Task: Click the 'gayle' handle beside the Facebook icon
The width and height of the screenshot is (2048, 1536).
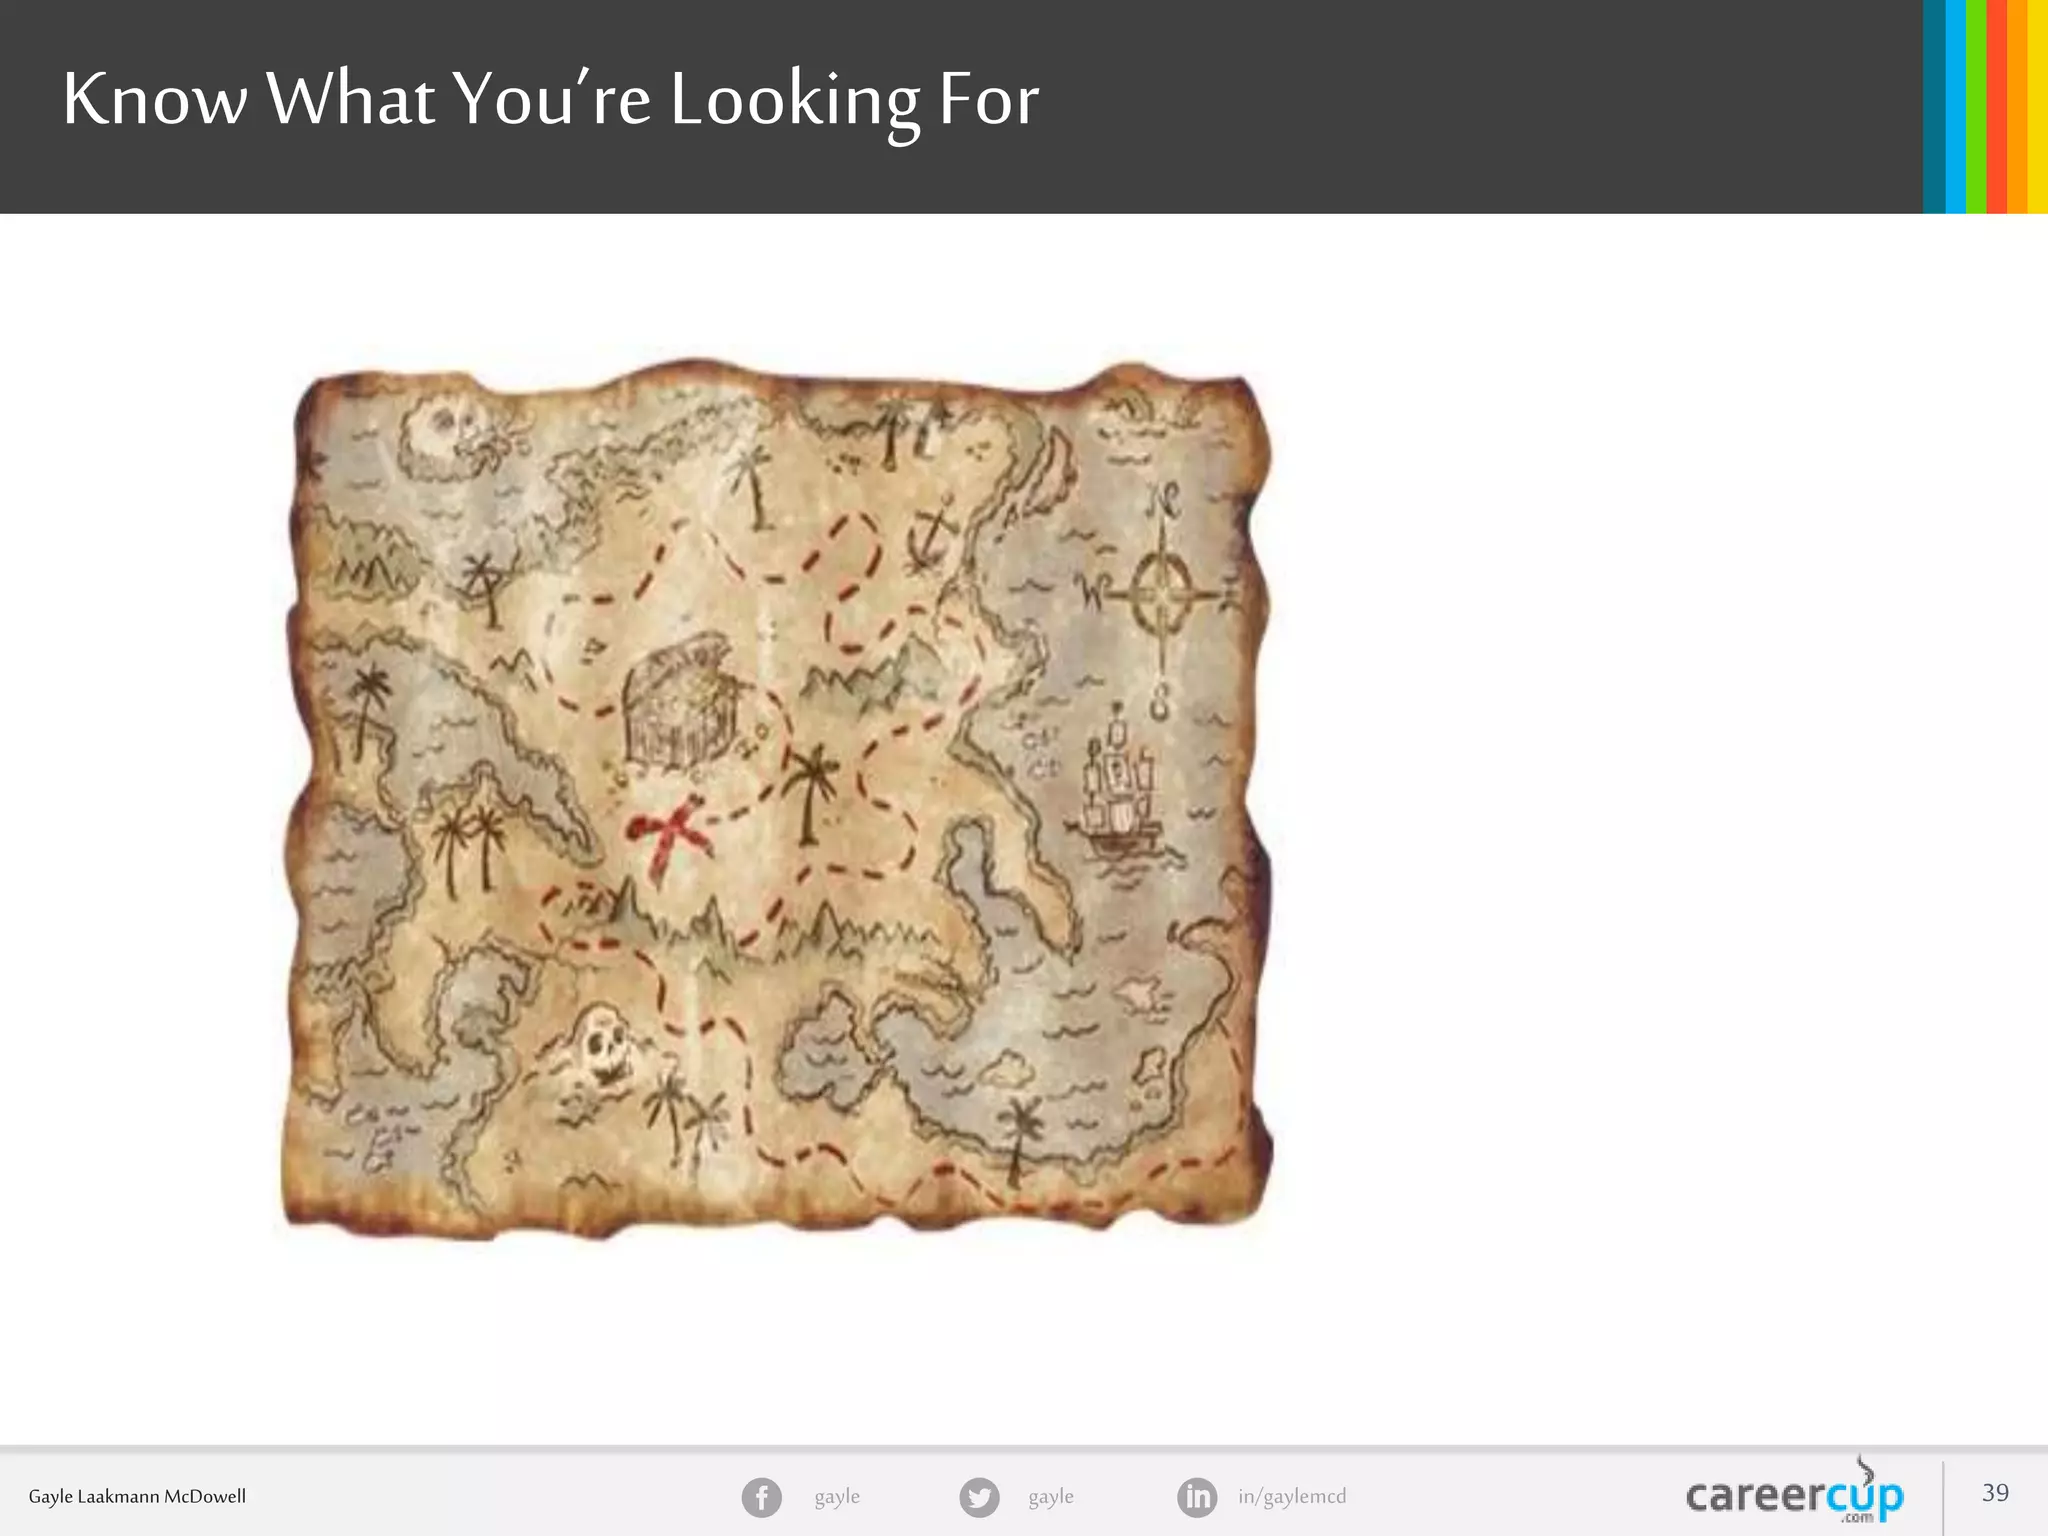Action: pos(837,1496)
